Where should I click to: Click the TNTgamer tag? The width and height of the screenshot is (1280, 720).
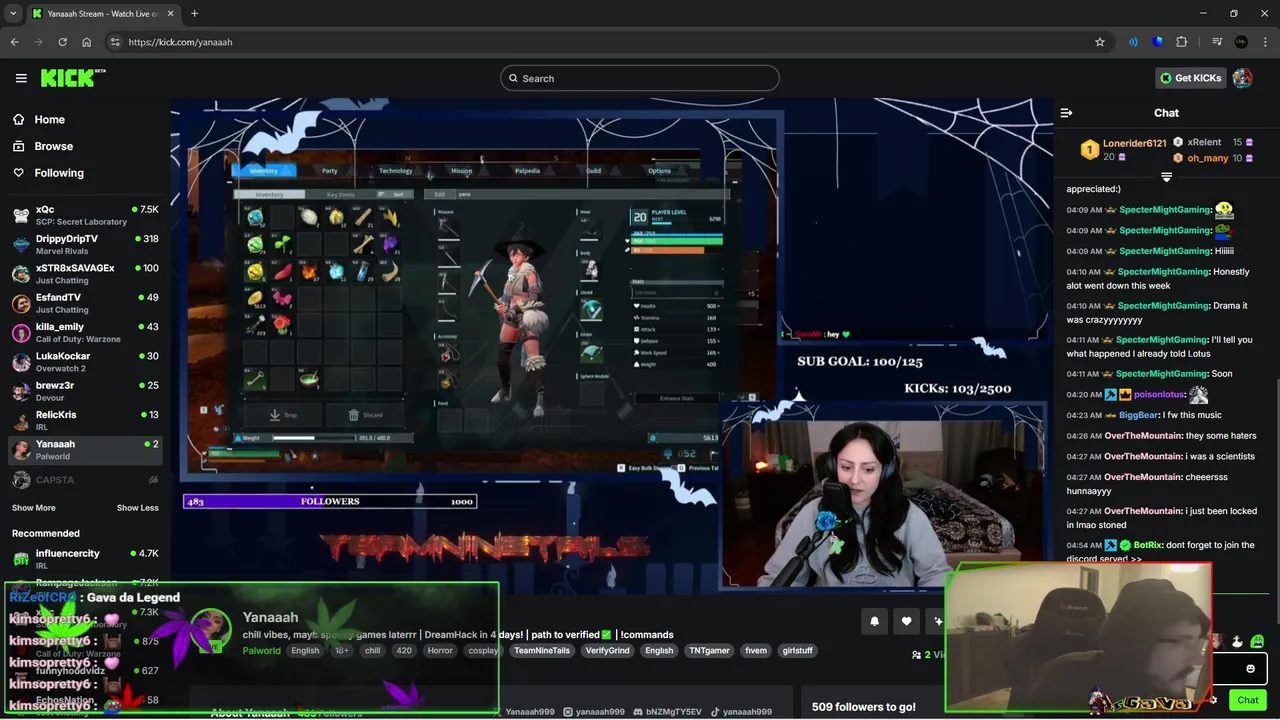coord(709,650)
